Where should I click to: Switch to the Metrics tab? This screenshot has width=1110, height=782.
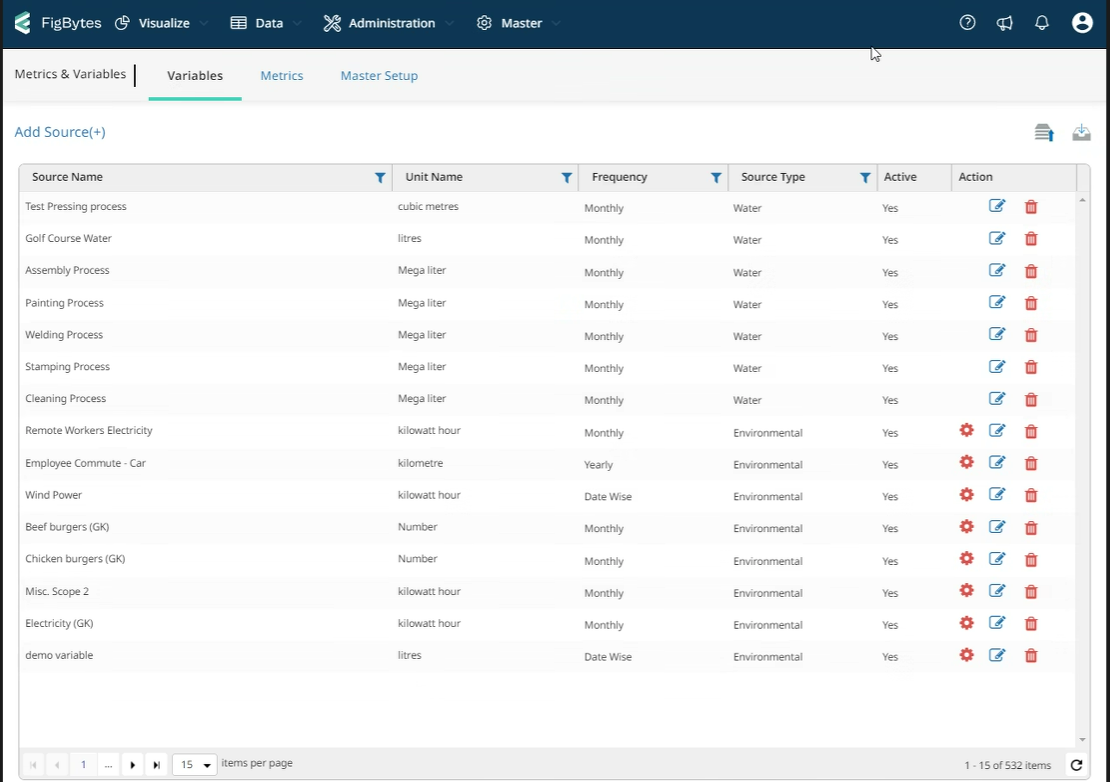click(x=281, y=75)
